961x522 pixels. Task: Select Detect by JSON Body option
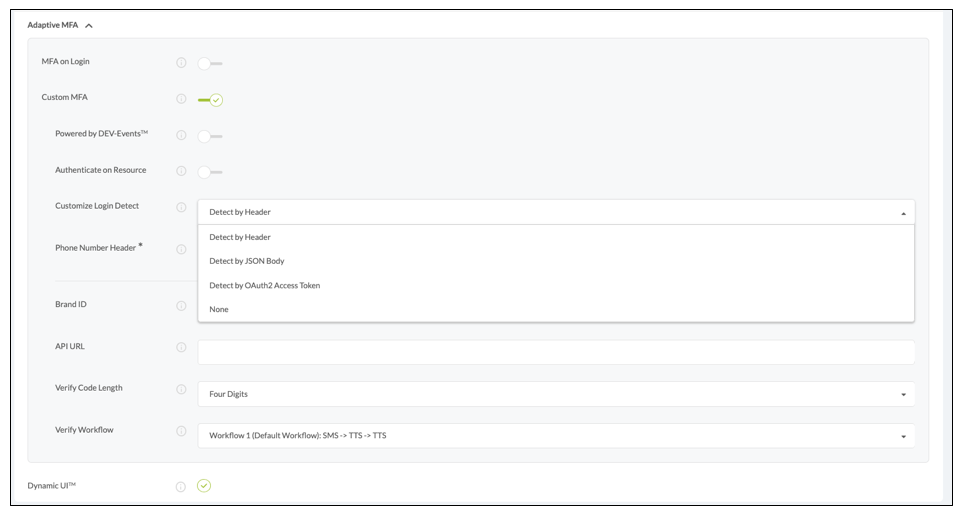click(x=247, y=261)
